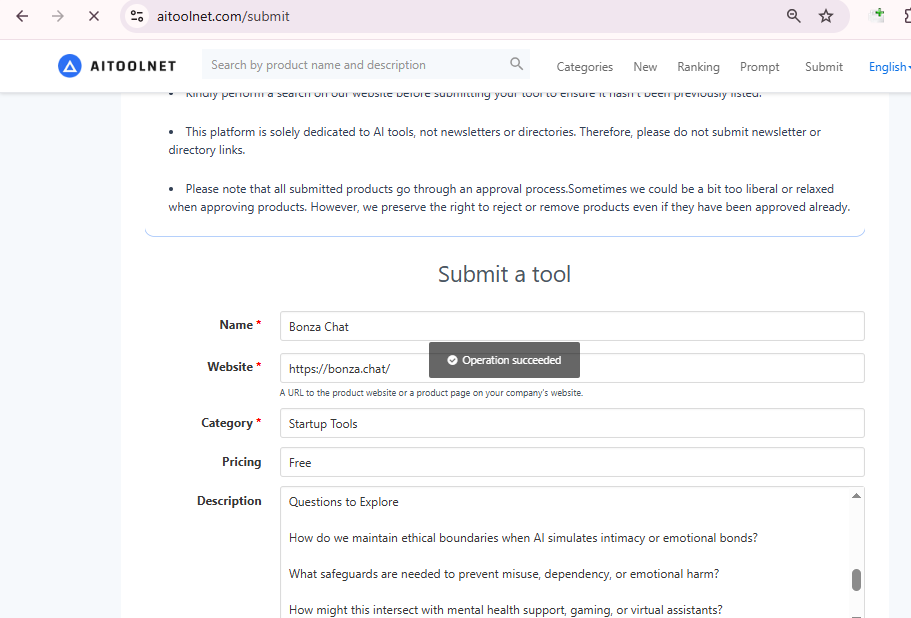Click the AITOOLNET logo

point(117,66)
